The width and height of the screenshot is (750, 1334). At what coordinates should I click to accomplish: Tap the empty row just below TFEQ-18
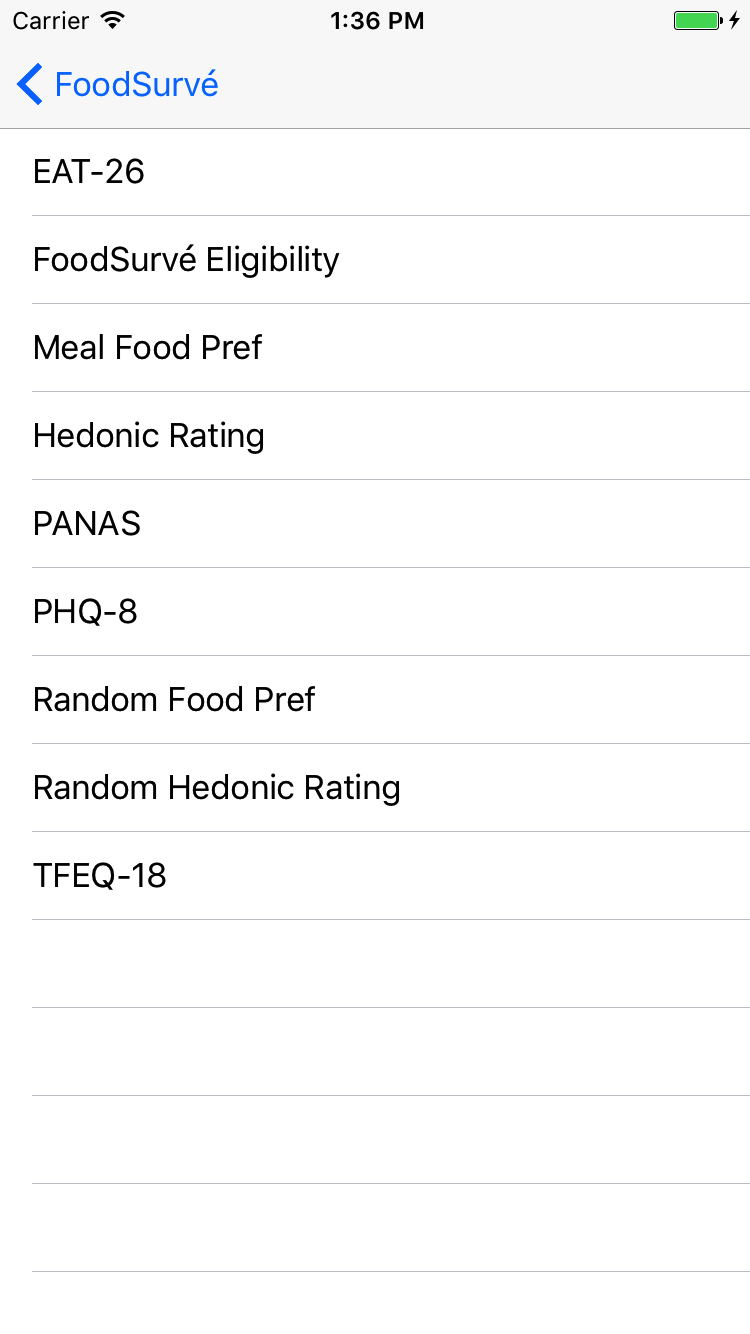[375, 964]
